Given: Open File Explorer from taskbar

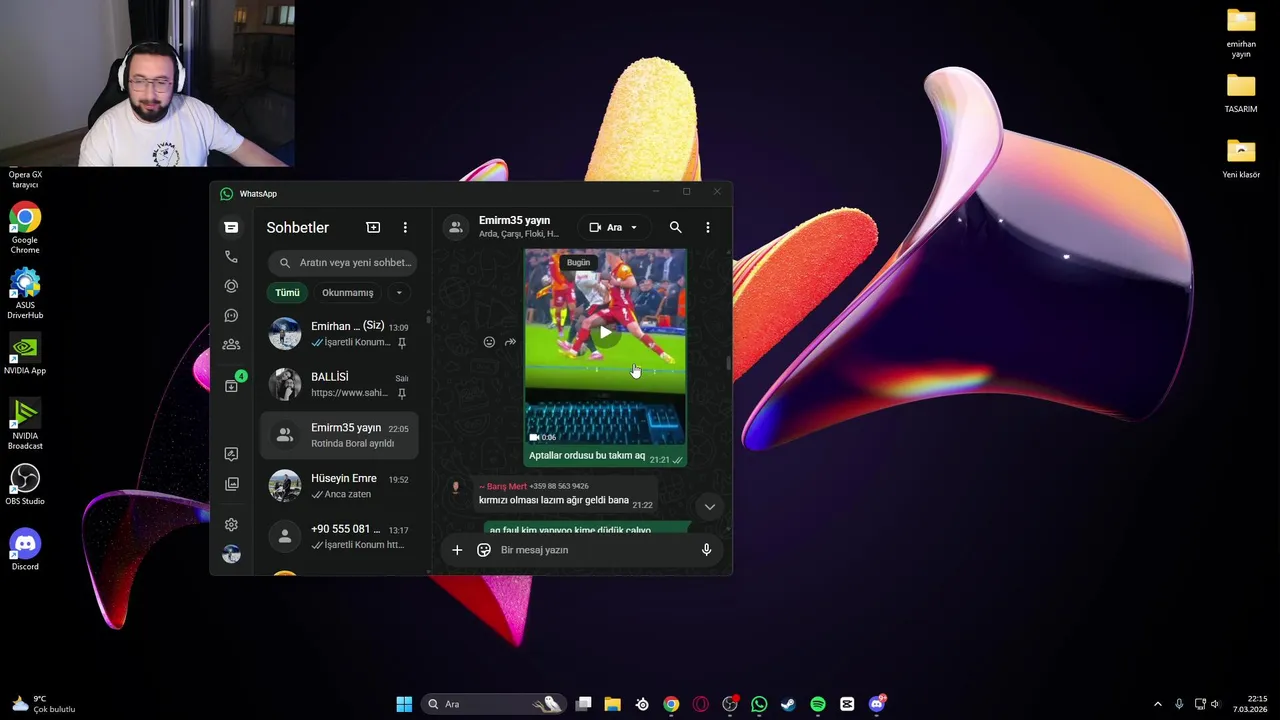Looking at the screenshot, I should (x=612, y=704).
